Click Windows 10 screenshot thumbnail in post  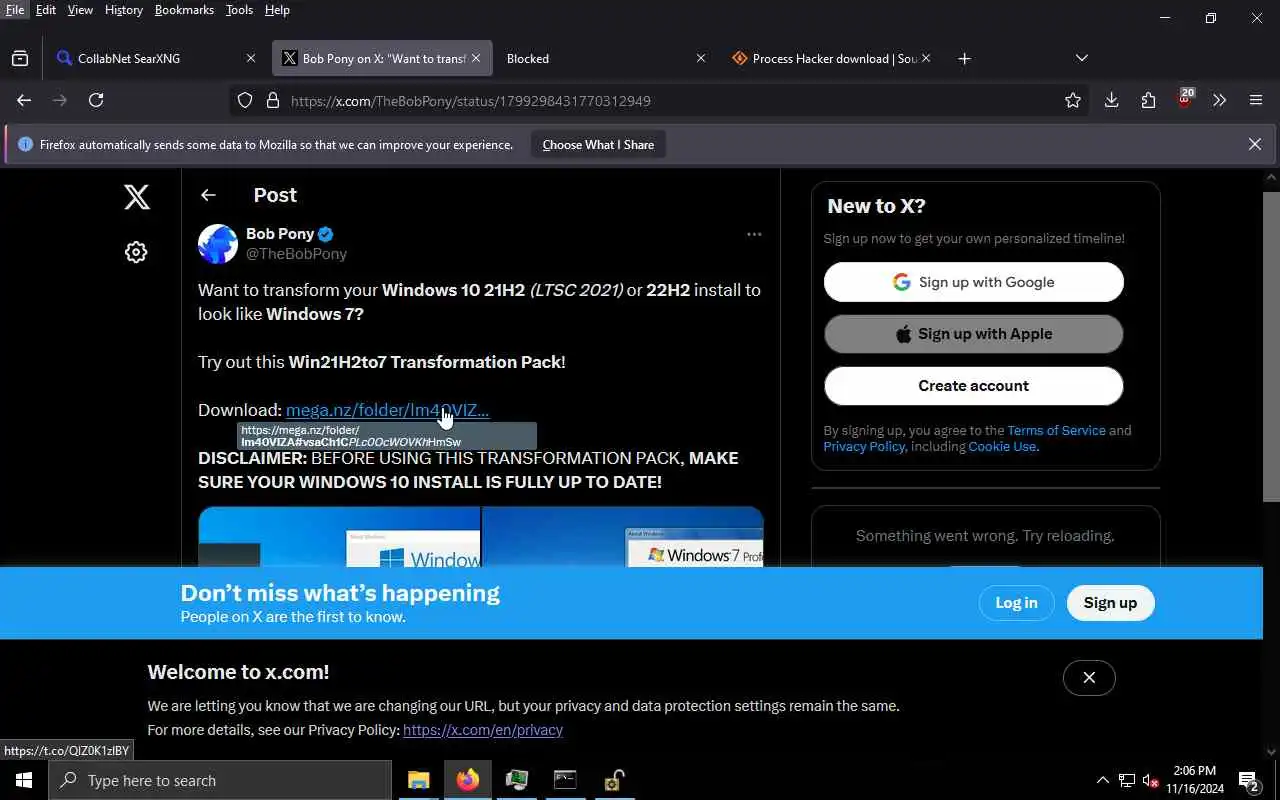339,537
